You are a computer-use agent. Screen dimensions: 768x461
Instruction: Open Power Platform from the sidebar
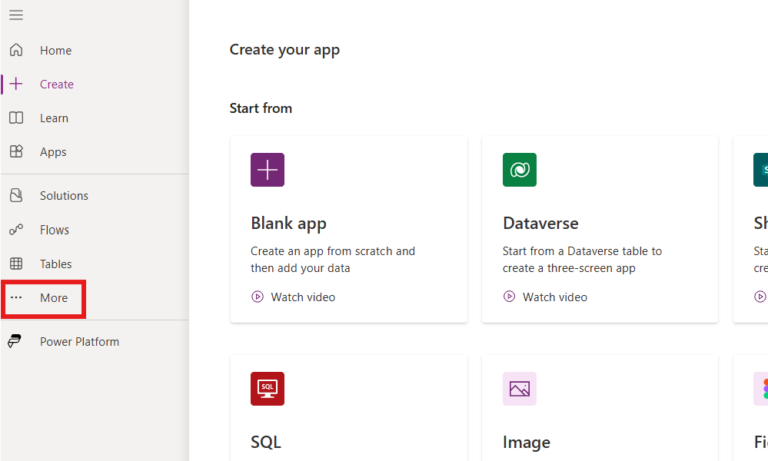pos(79,342)
